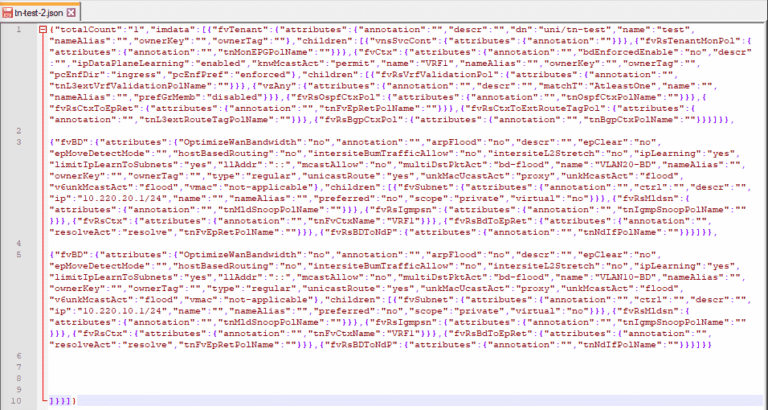This screenshot has height=410, width=768.
Task: Place cursor on closing brackets in line 10
Action: coord(63,401)
